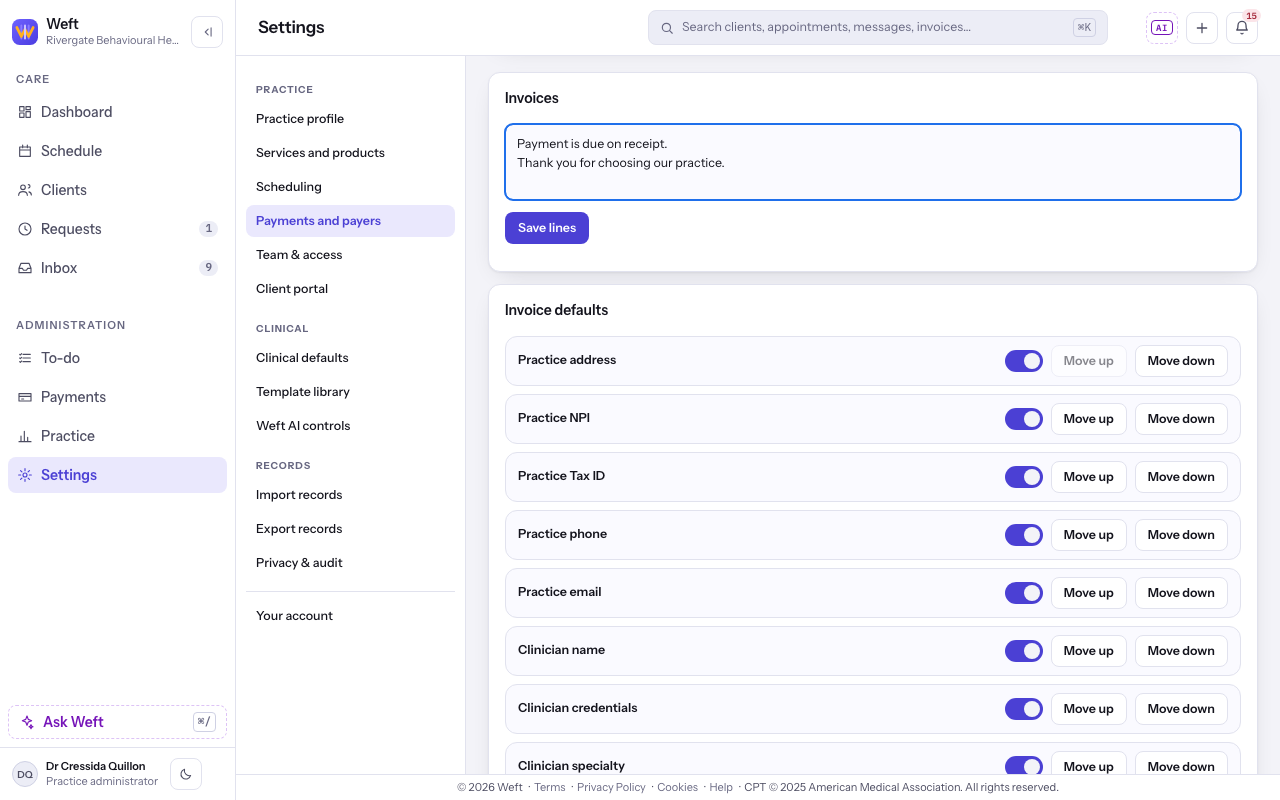This screenshot has width=1280, height=800.
Task: Open Template library settings
Action: [350, 392]
